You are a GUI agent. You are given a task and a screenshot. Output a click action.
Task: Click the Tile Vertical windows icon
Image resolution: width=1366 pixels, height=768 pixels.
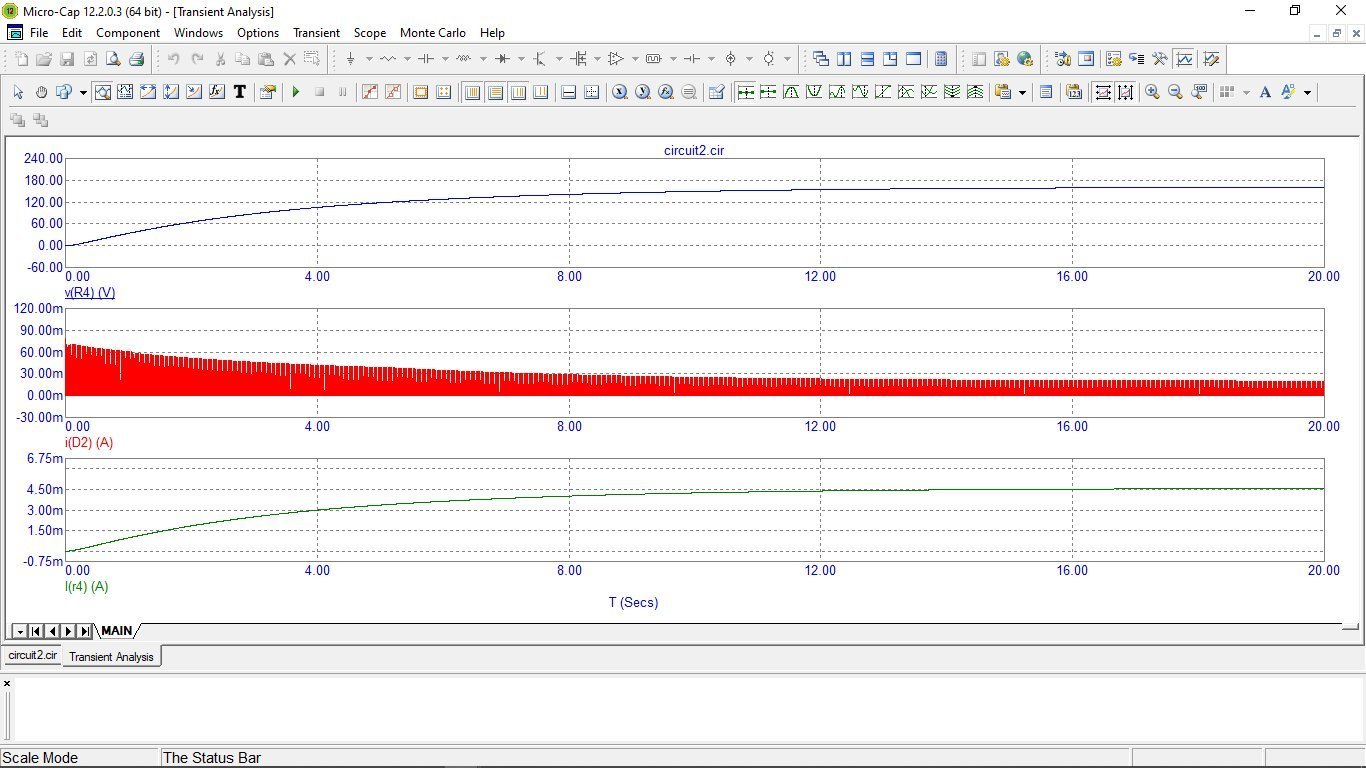[x=844, y=59]
